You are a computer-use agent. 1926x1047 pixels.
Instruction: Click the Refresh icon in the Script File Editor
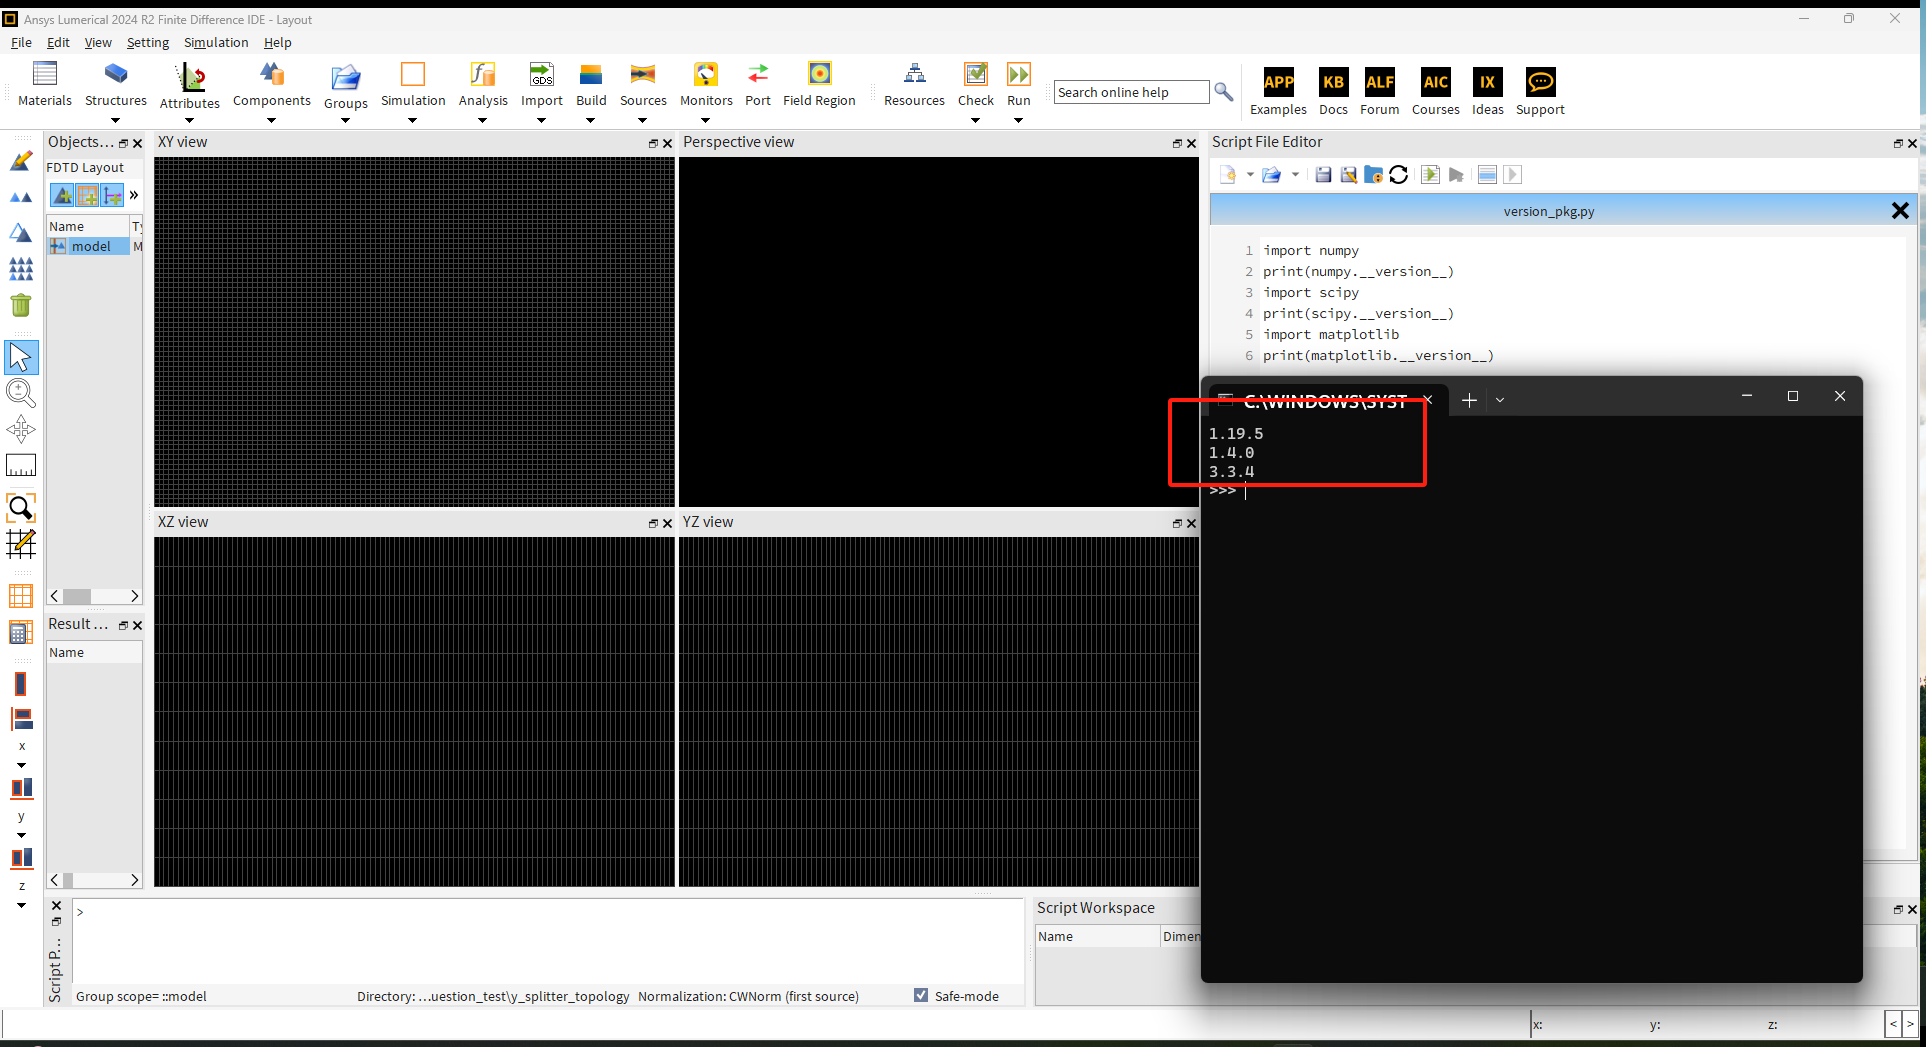[x=1398, y=174]
